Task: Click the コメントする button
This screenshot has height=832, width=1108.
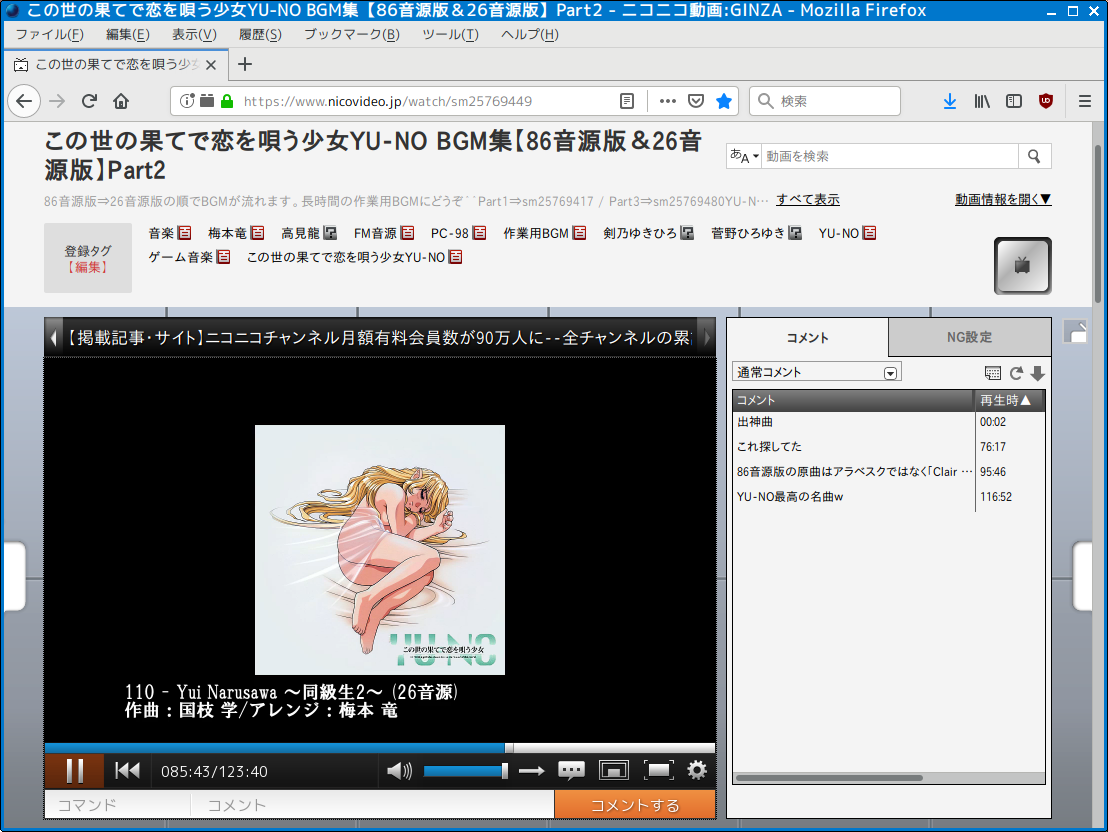Action: (635, 805)
